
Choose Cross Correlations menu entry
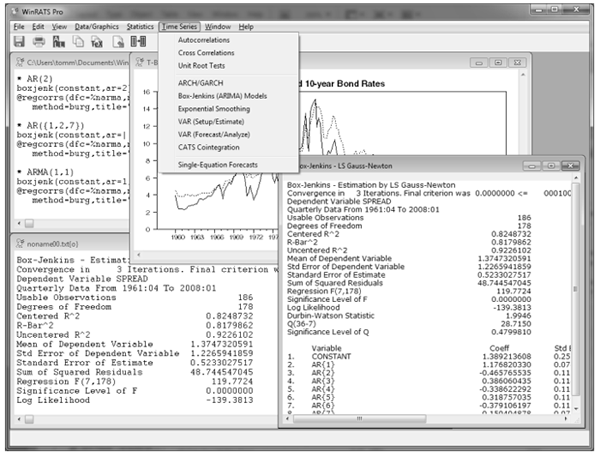228,53
